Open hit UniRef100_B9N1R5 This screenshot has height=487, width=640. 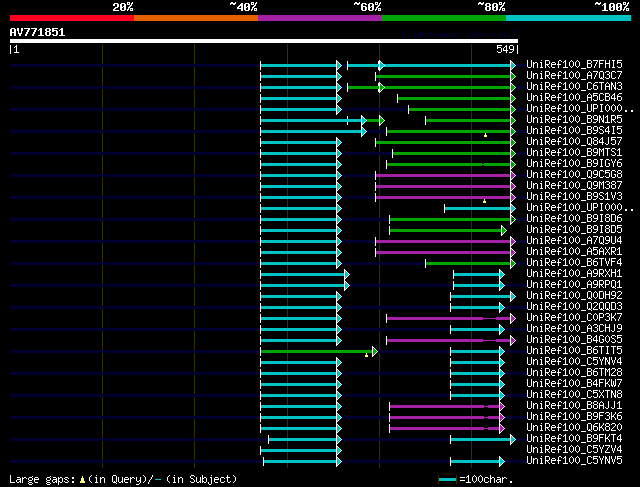(x=574, y=119)
